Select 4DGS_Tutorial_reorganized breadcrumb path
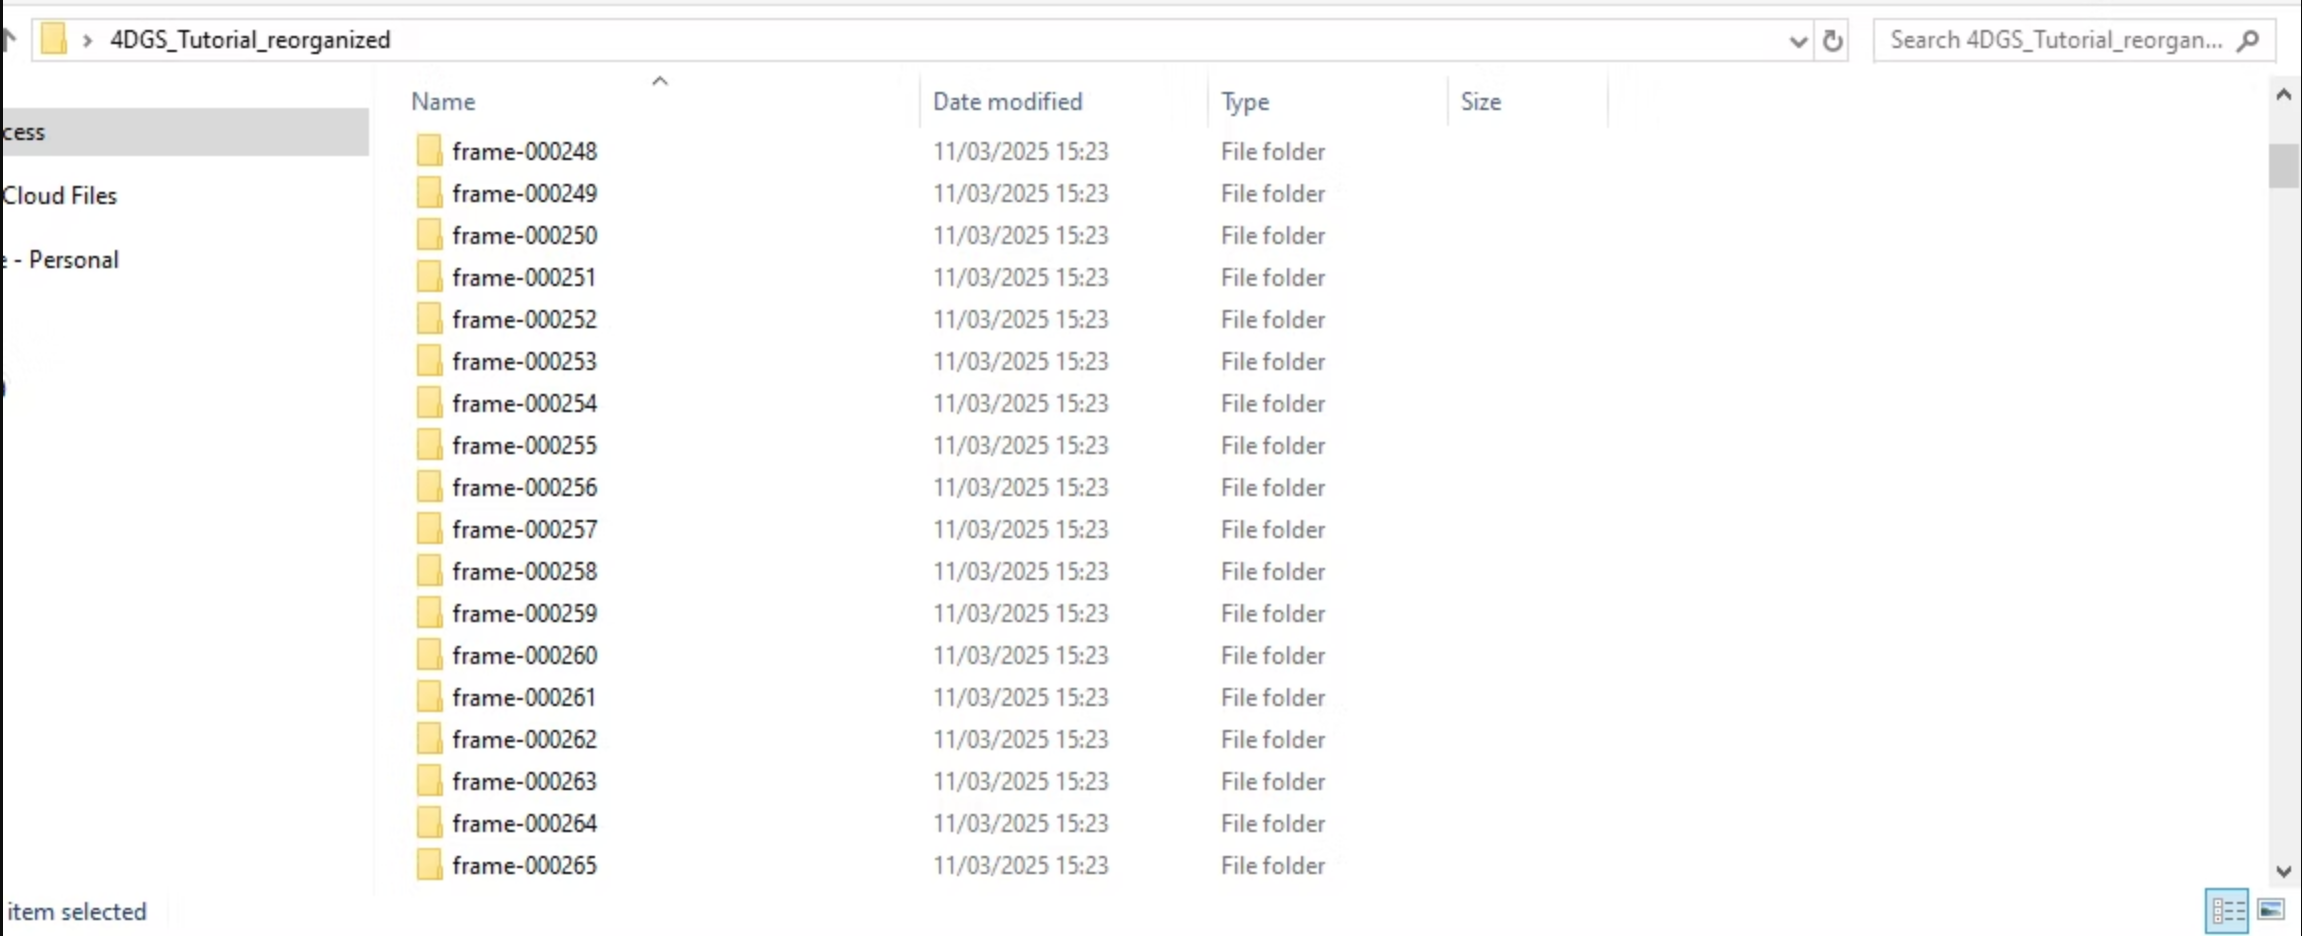Image resolution: width=2302 pixels, height=936 pixels. [250, 40]
